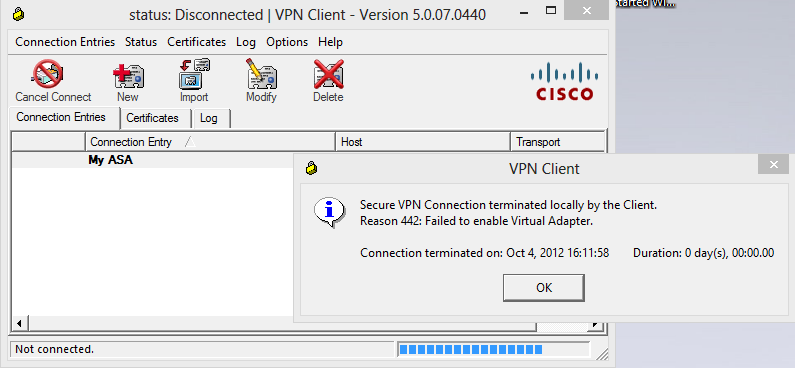This screenshot has width=795, height=368.
Task: Click OK in the VPN Client dialog
Action: point(544,287)
